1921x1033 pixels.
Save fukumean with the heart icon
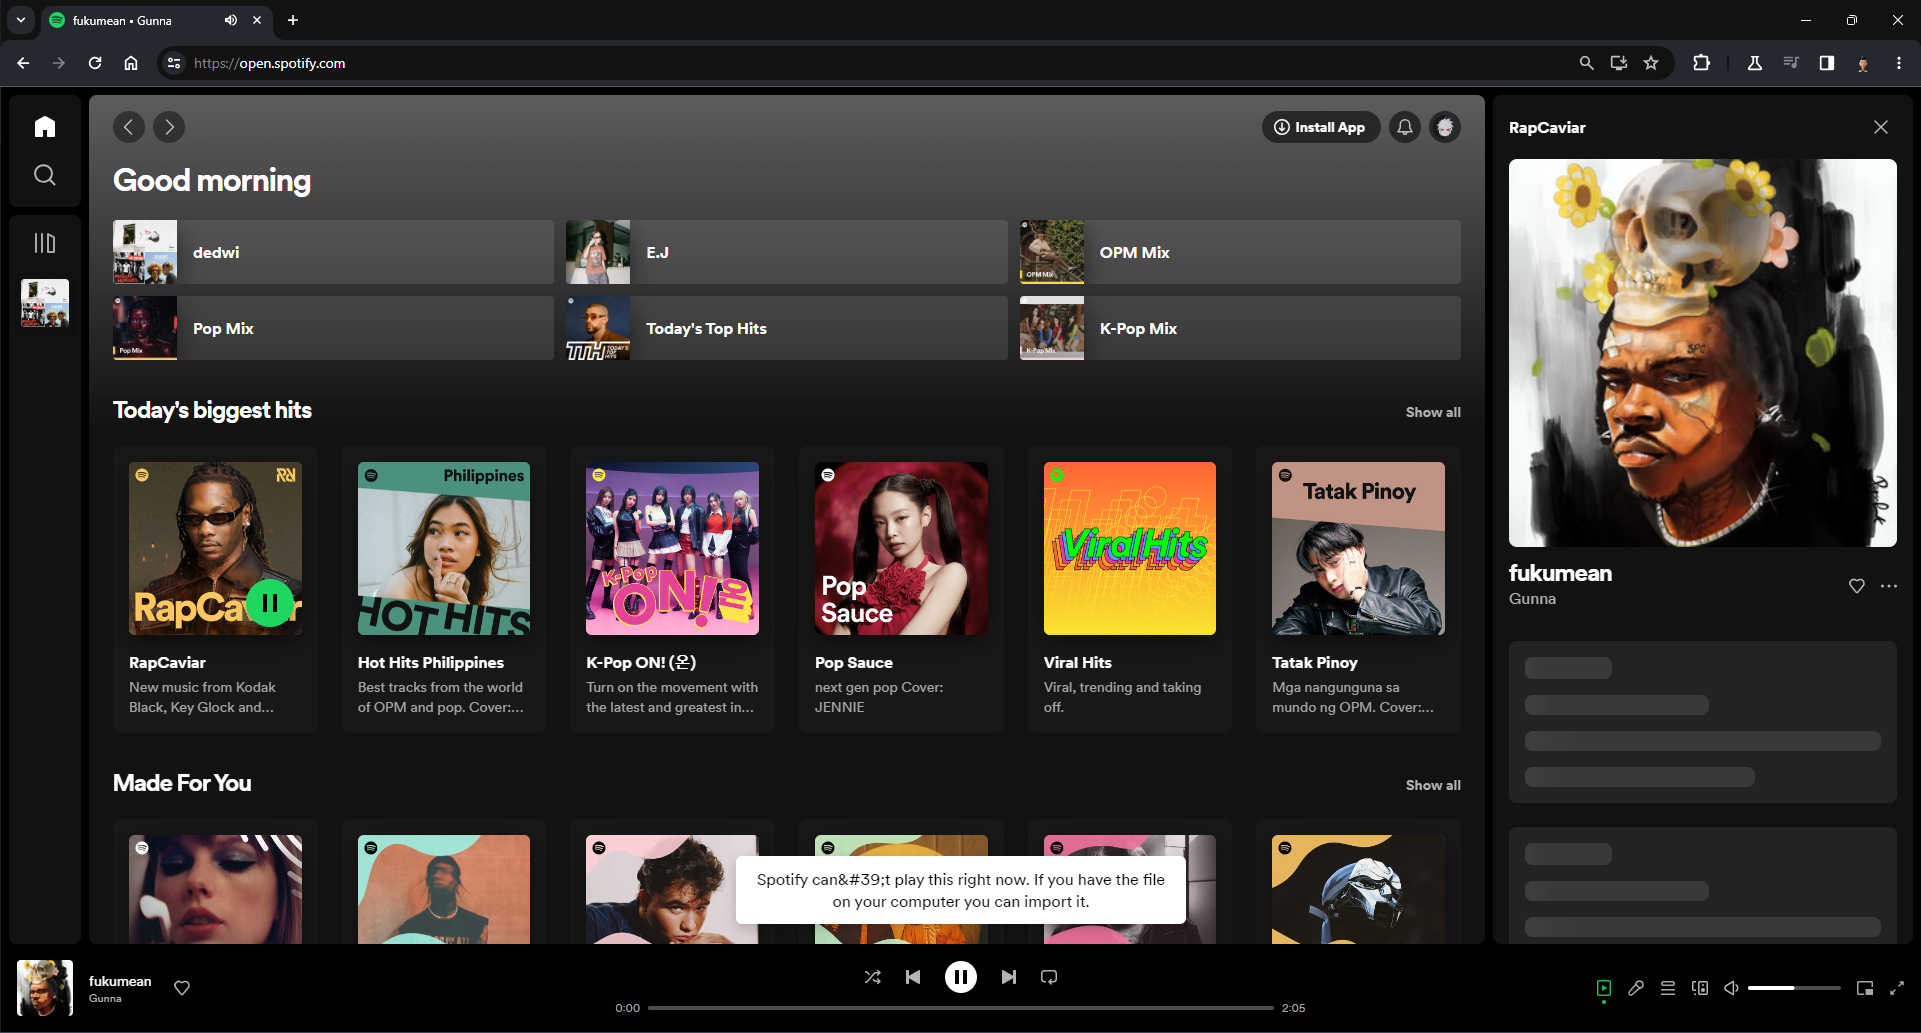coord(1857,586)
